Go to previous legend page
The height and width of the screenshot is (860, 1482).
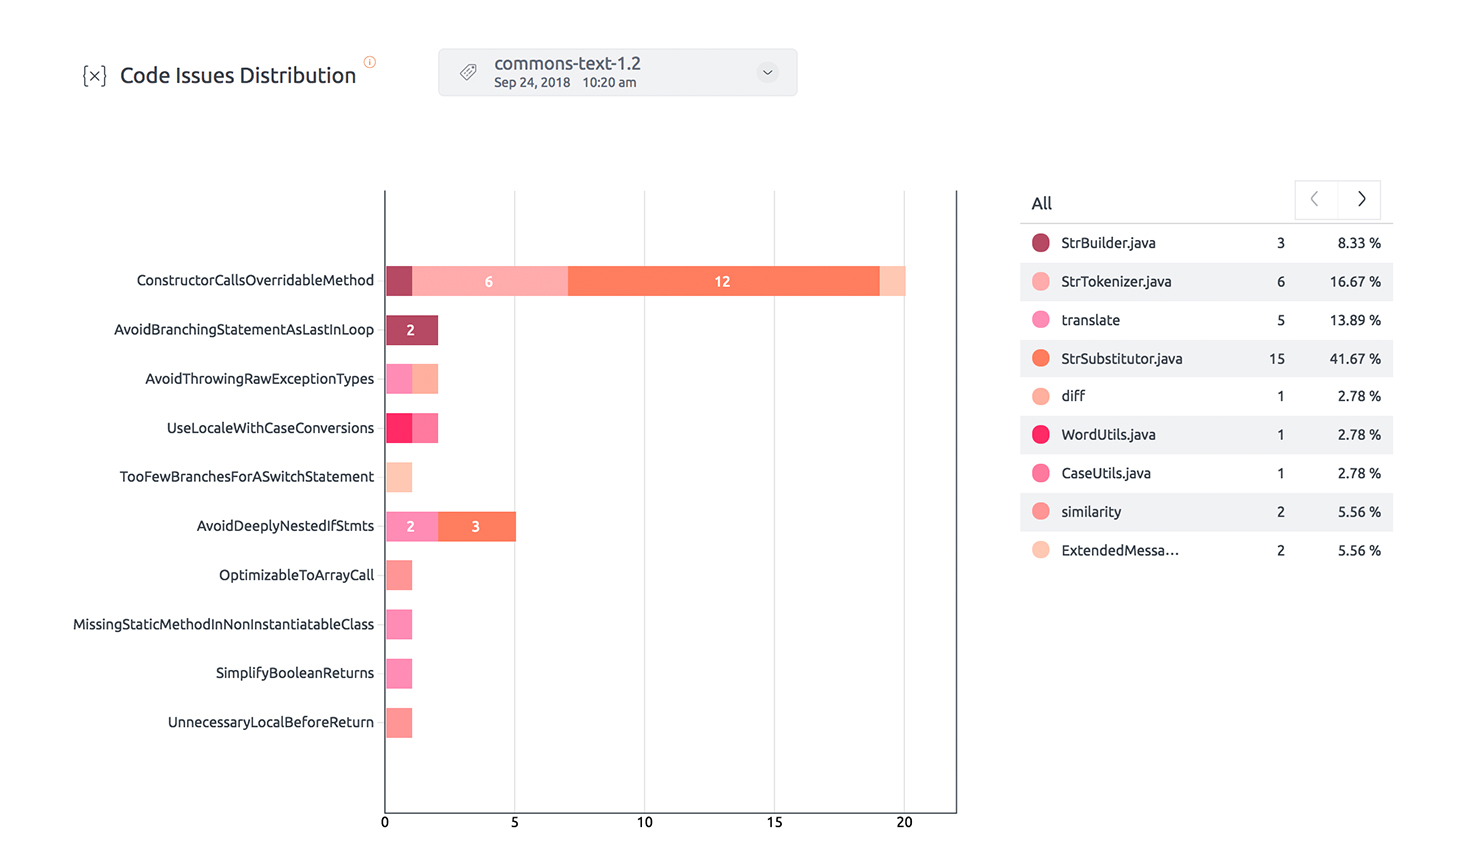click(x=1315, y=199)
